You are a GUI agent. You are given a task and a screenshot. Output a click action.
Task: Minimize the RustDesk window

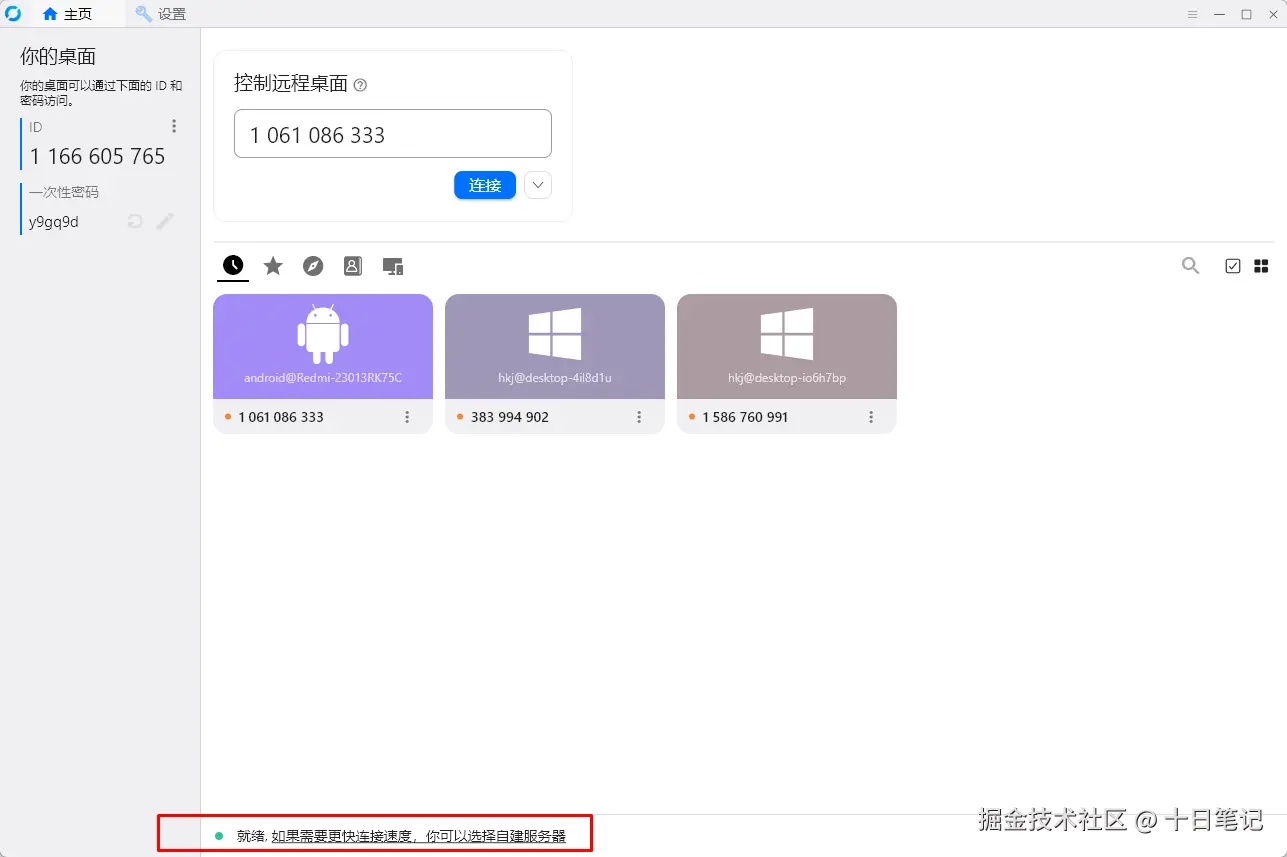coord(1219,14)
